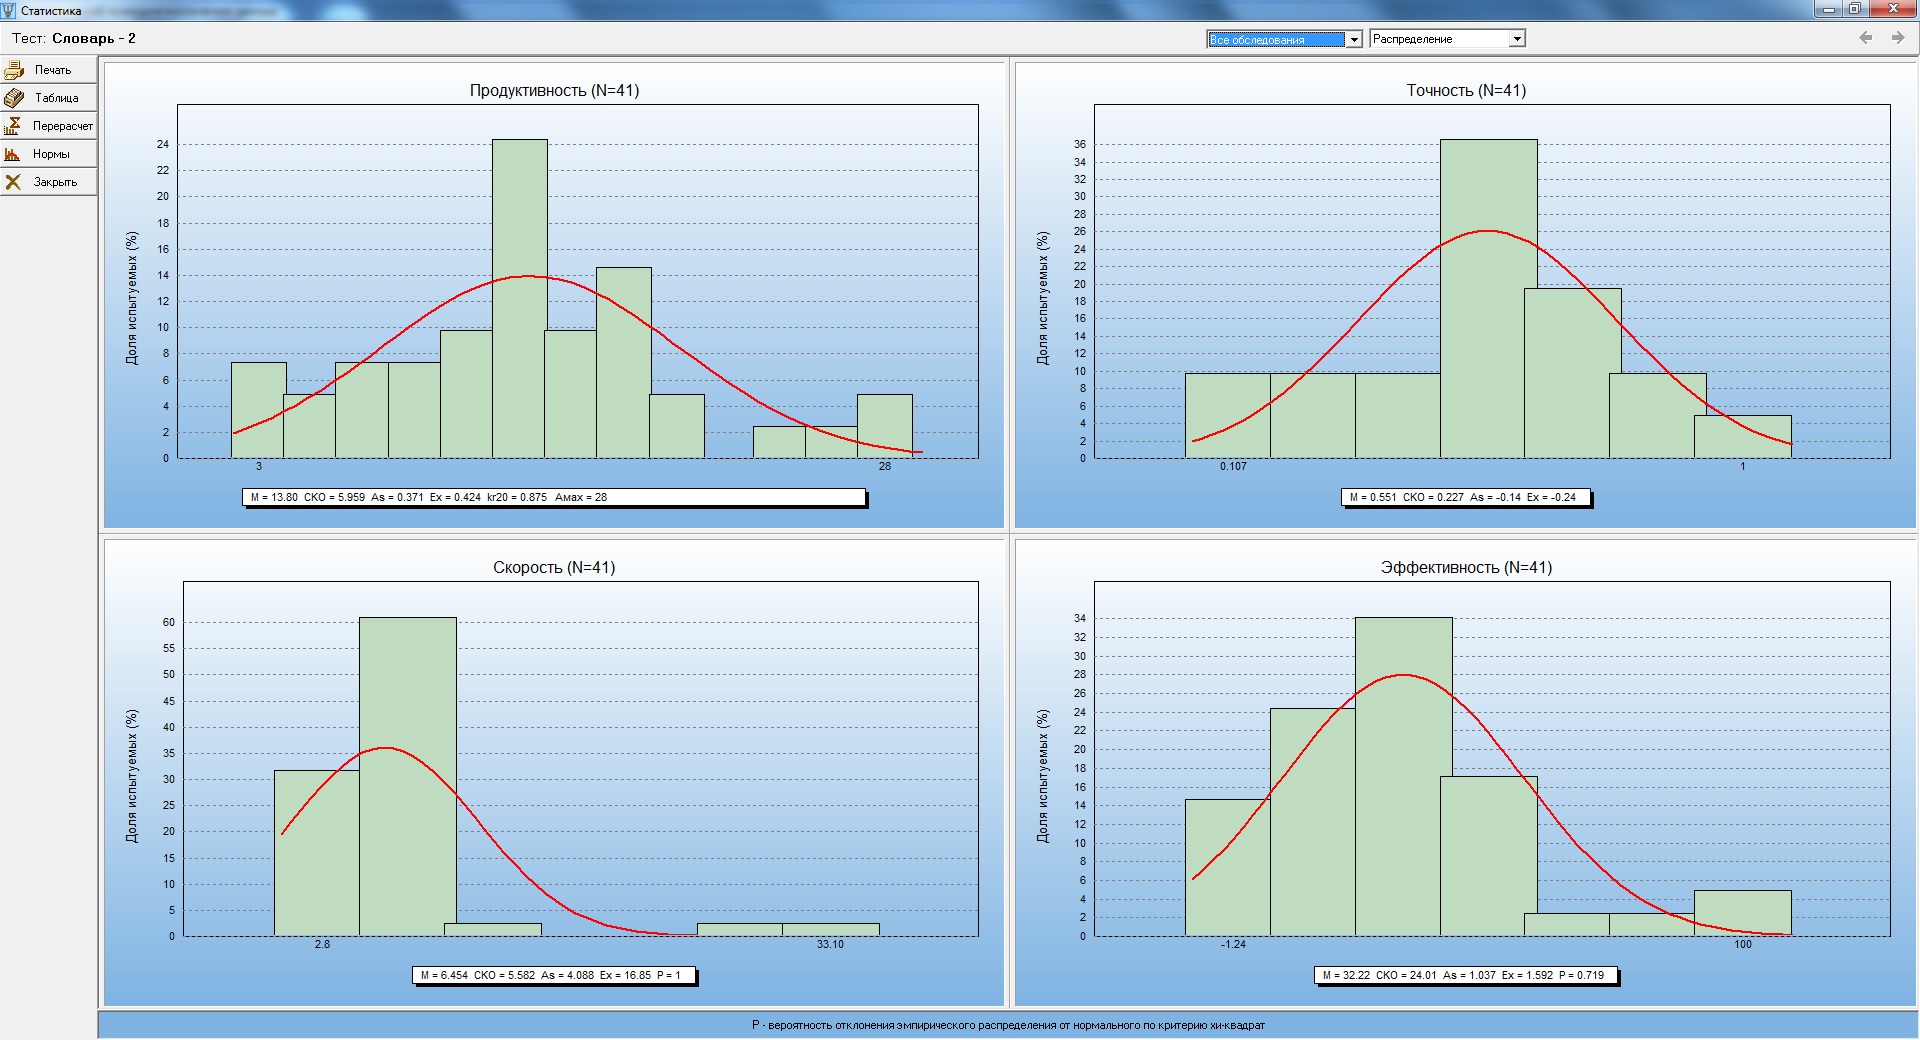This screenshot has height=1040, width=1920.
Task: Click the Продуктивность (N=41) chart title
Action: [554, 90]
